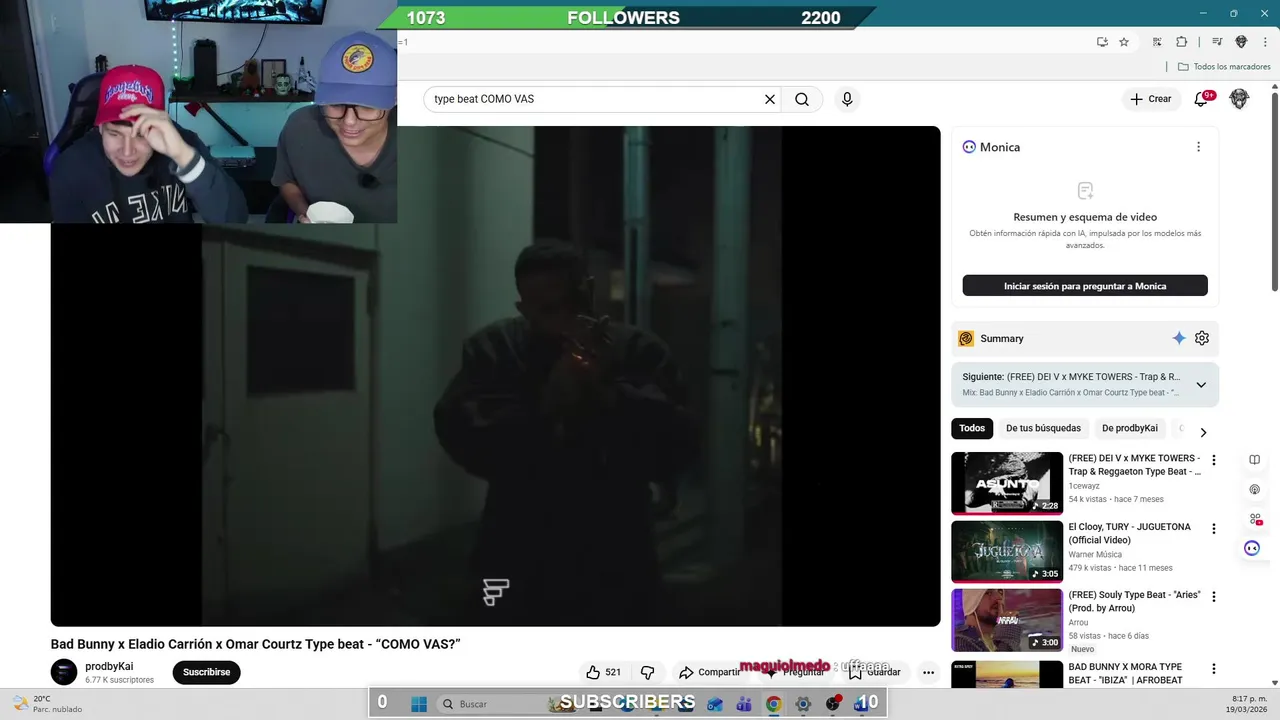Dislike the video with thumbs down
The image size is (1280, 720).
pyautogui.click(x=647, y=672)
